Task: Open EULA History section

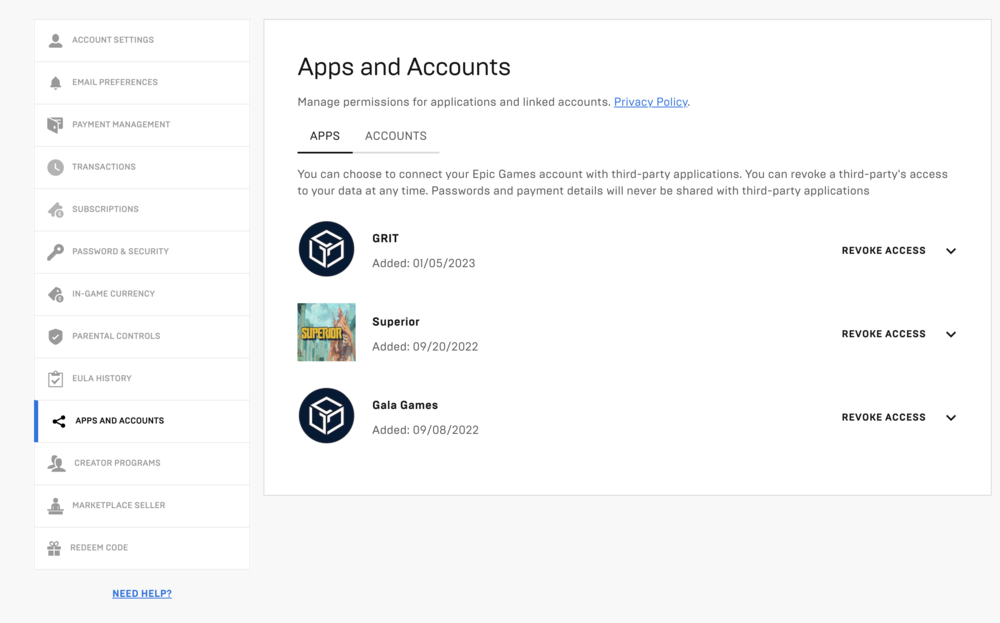Action: tap(142, 379)
